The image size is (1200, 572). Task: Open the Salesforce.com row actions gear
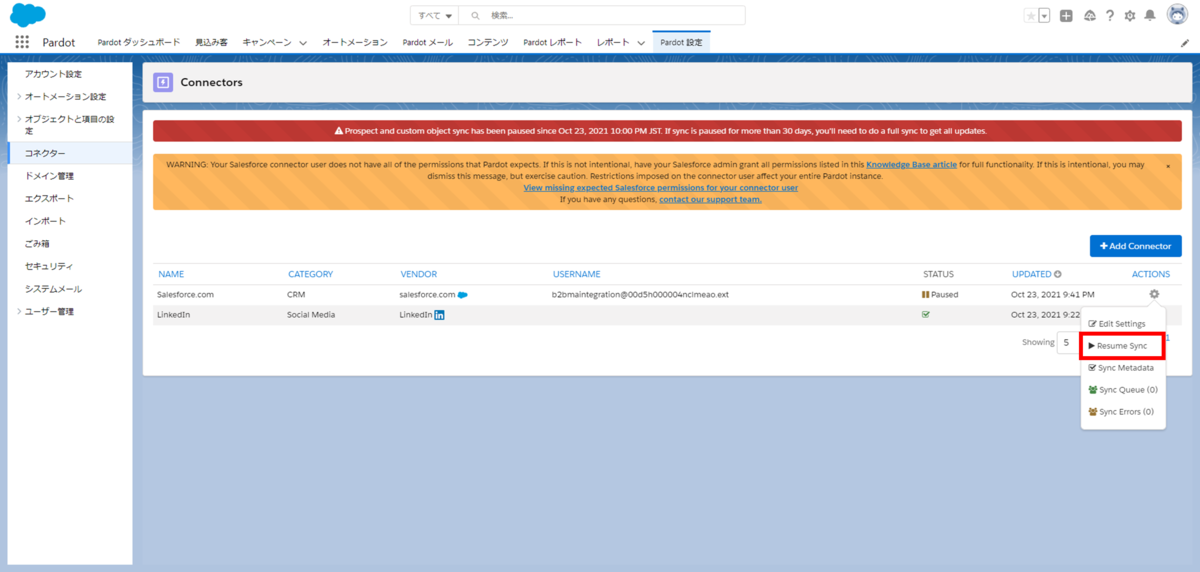coord(1154,294)
